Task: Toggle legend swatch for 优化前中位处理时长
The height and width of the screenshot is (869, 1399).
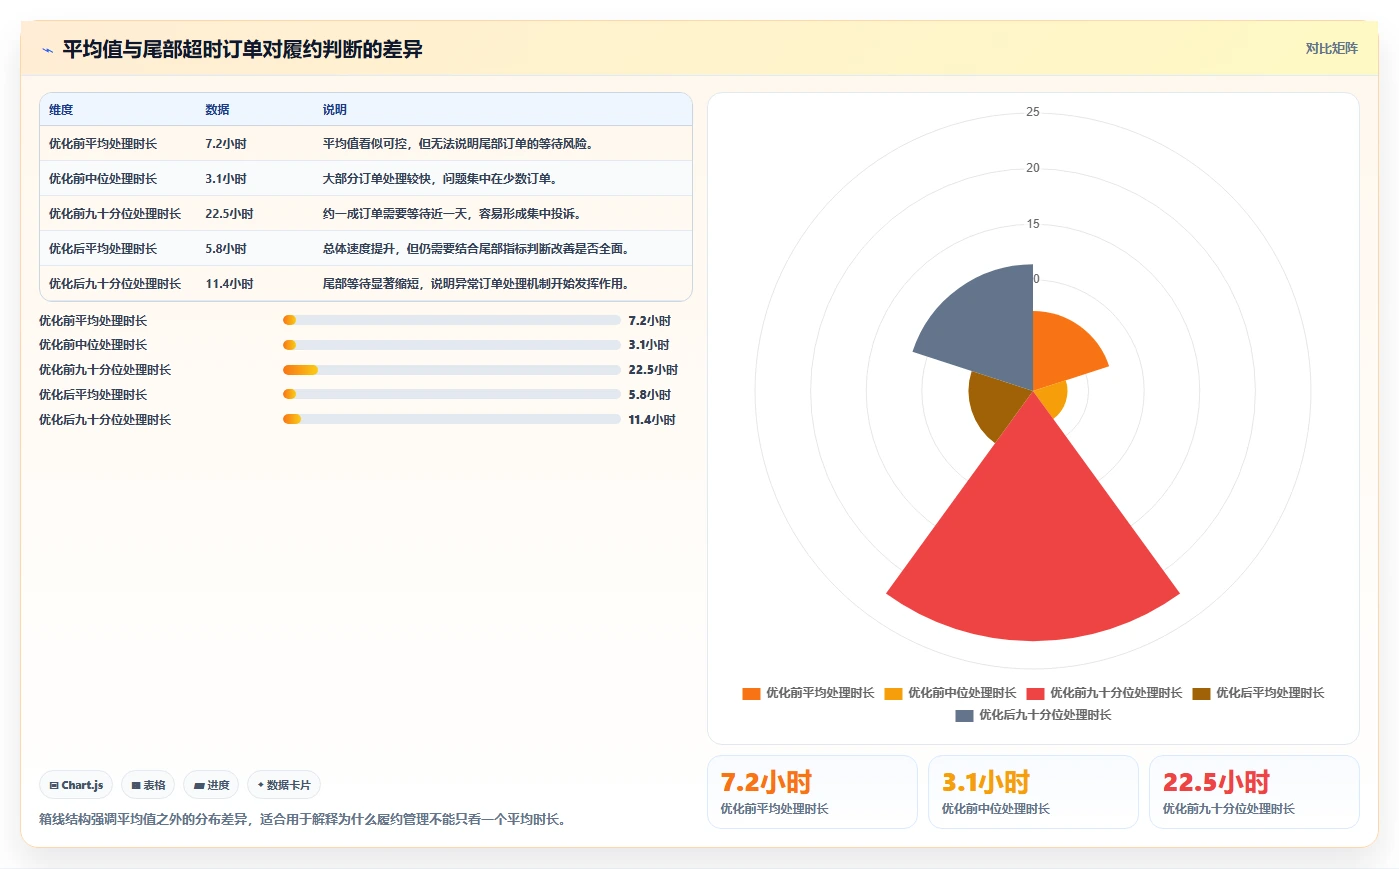Action: pyautogui.click(x=893, y=693)
